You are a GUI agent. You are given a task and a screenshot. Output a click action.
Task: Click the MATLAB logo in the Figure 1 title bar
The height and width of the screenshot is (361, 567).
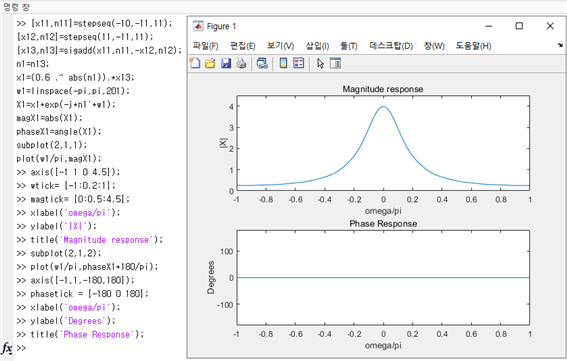click(198, 26)
